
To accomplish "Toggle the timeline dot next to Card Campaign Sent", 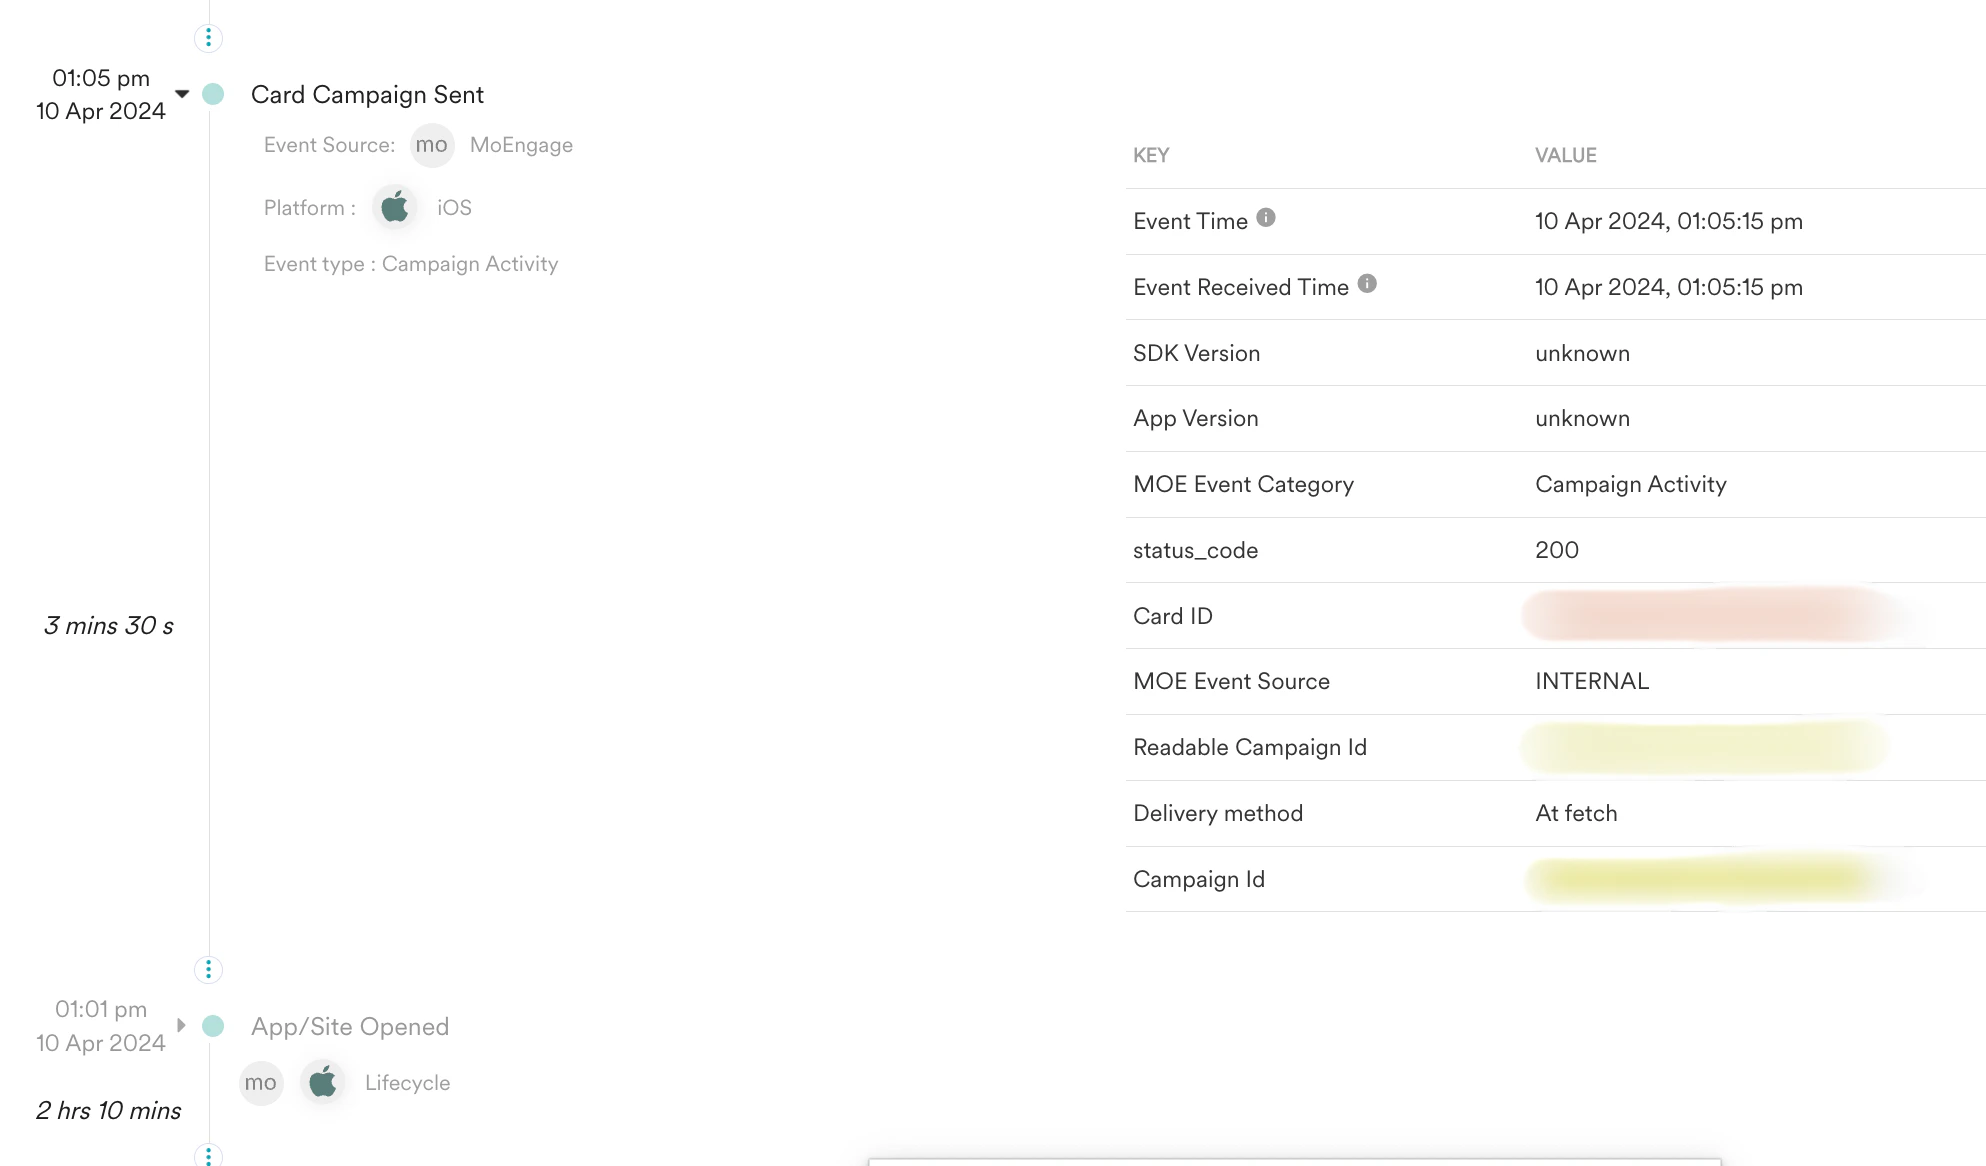I will pyautogui.click(x=213, y=93).
